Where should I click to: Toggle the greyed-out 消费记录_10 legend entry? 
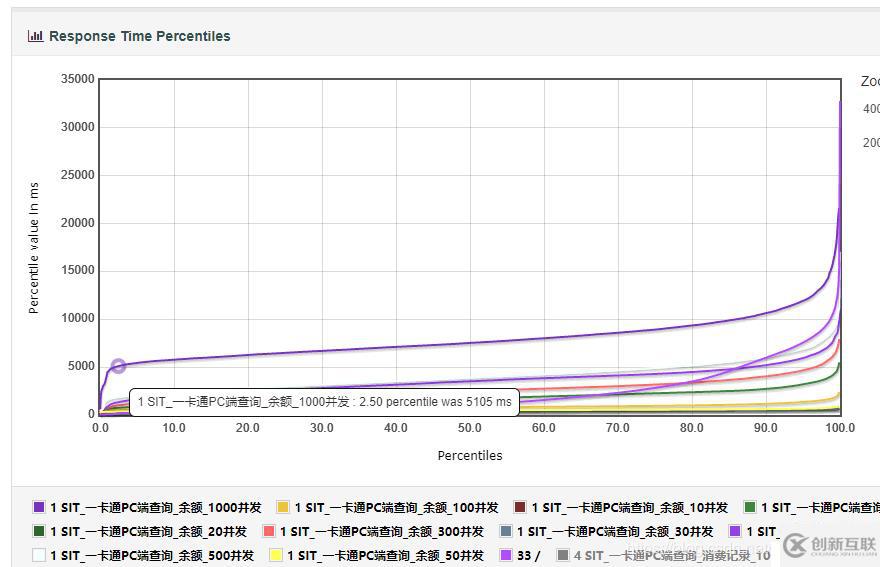(664, 555)
